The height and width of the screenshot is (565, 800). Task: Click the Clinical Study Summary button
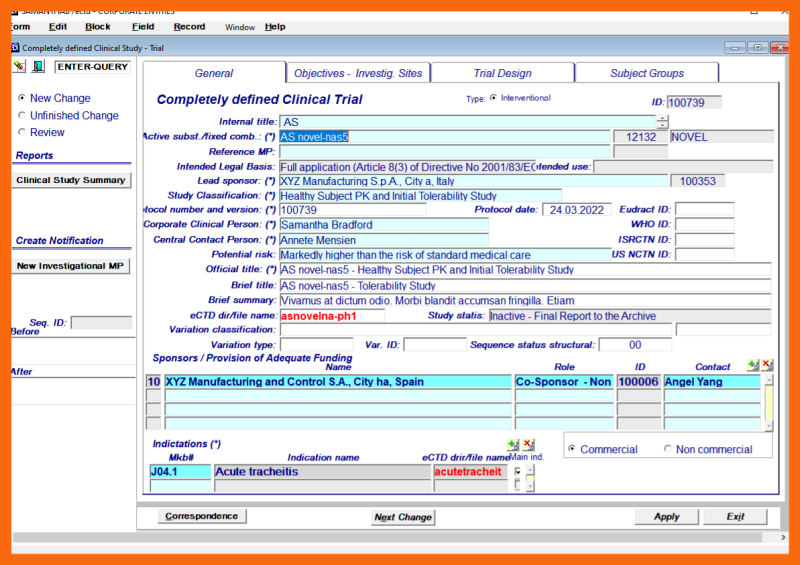tap(71, 180)
